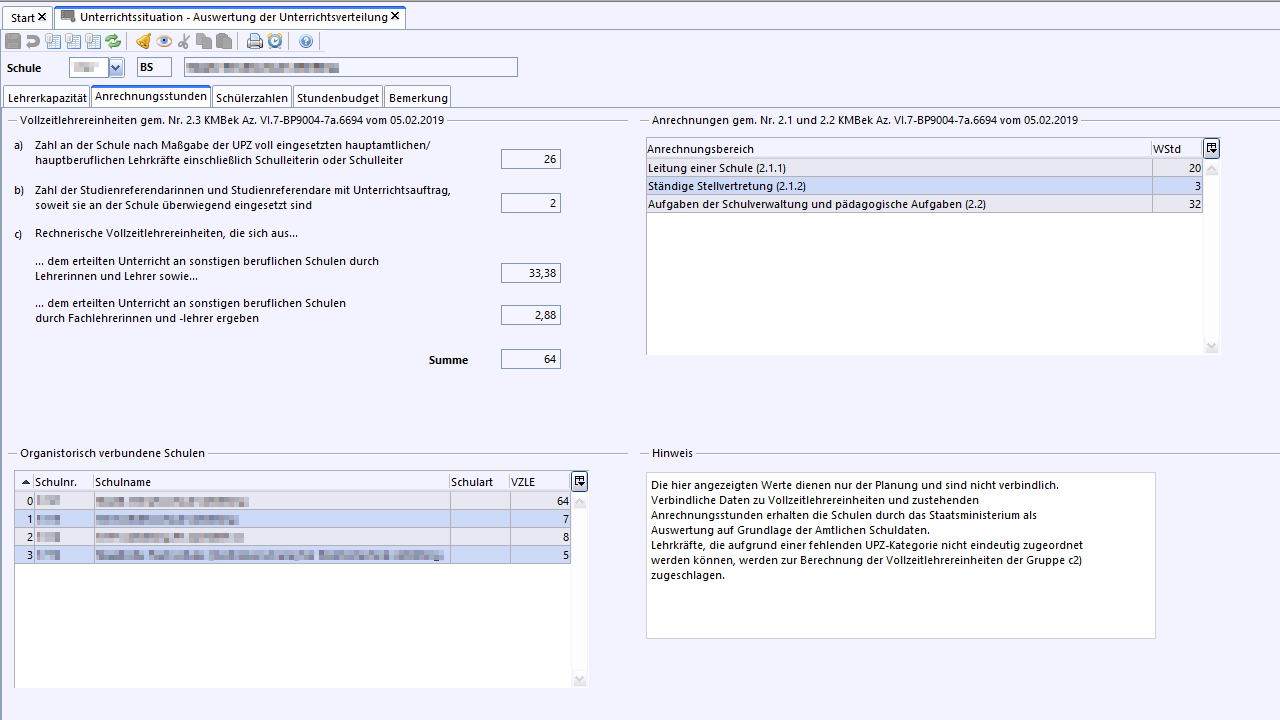Screen dimensions: 1280x720
Task: Click the sort triangle row-index header
Action: pos(25,482)
